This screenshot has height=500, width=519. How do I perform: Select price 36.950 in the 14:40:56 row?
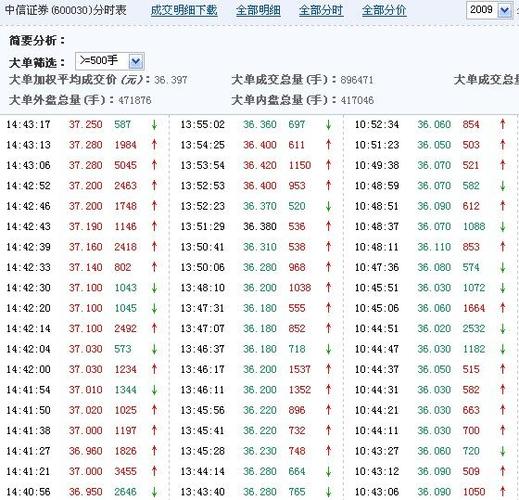coord(85,492)
